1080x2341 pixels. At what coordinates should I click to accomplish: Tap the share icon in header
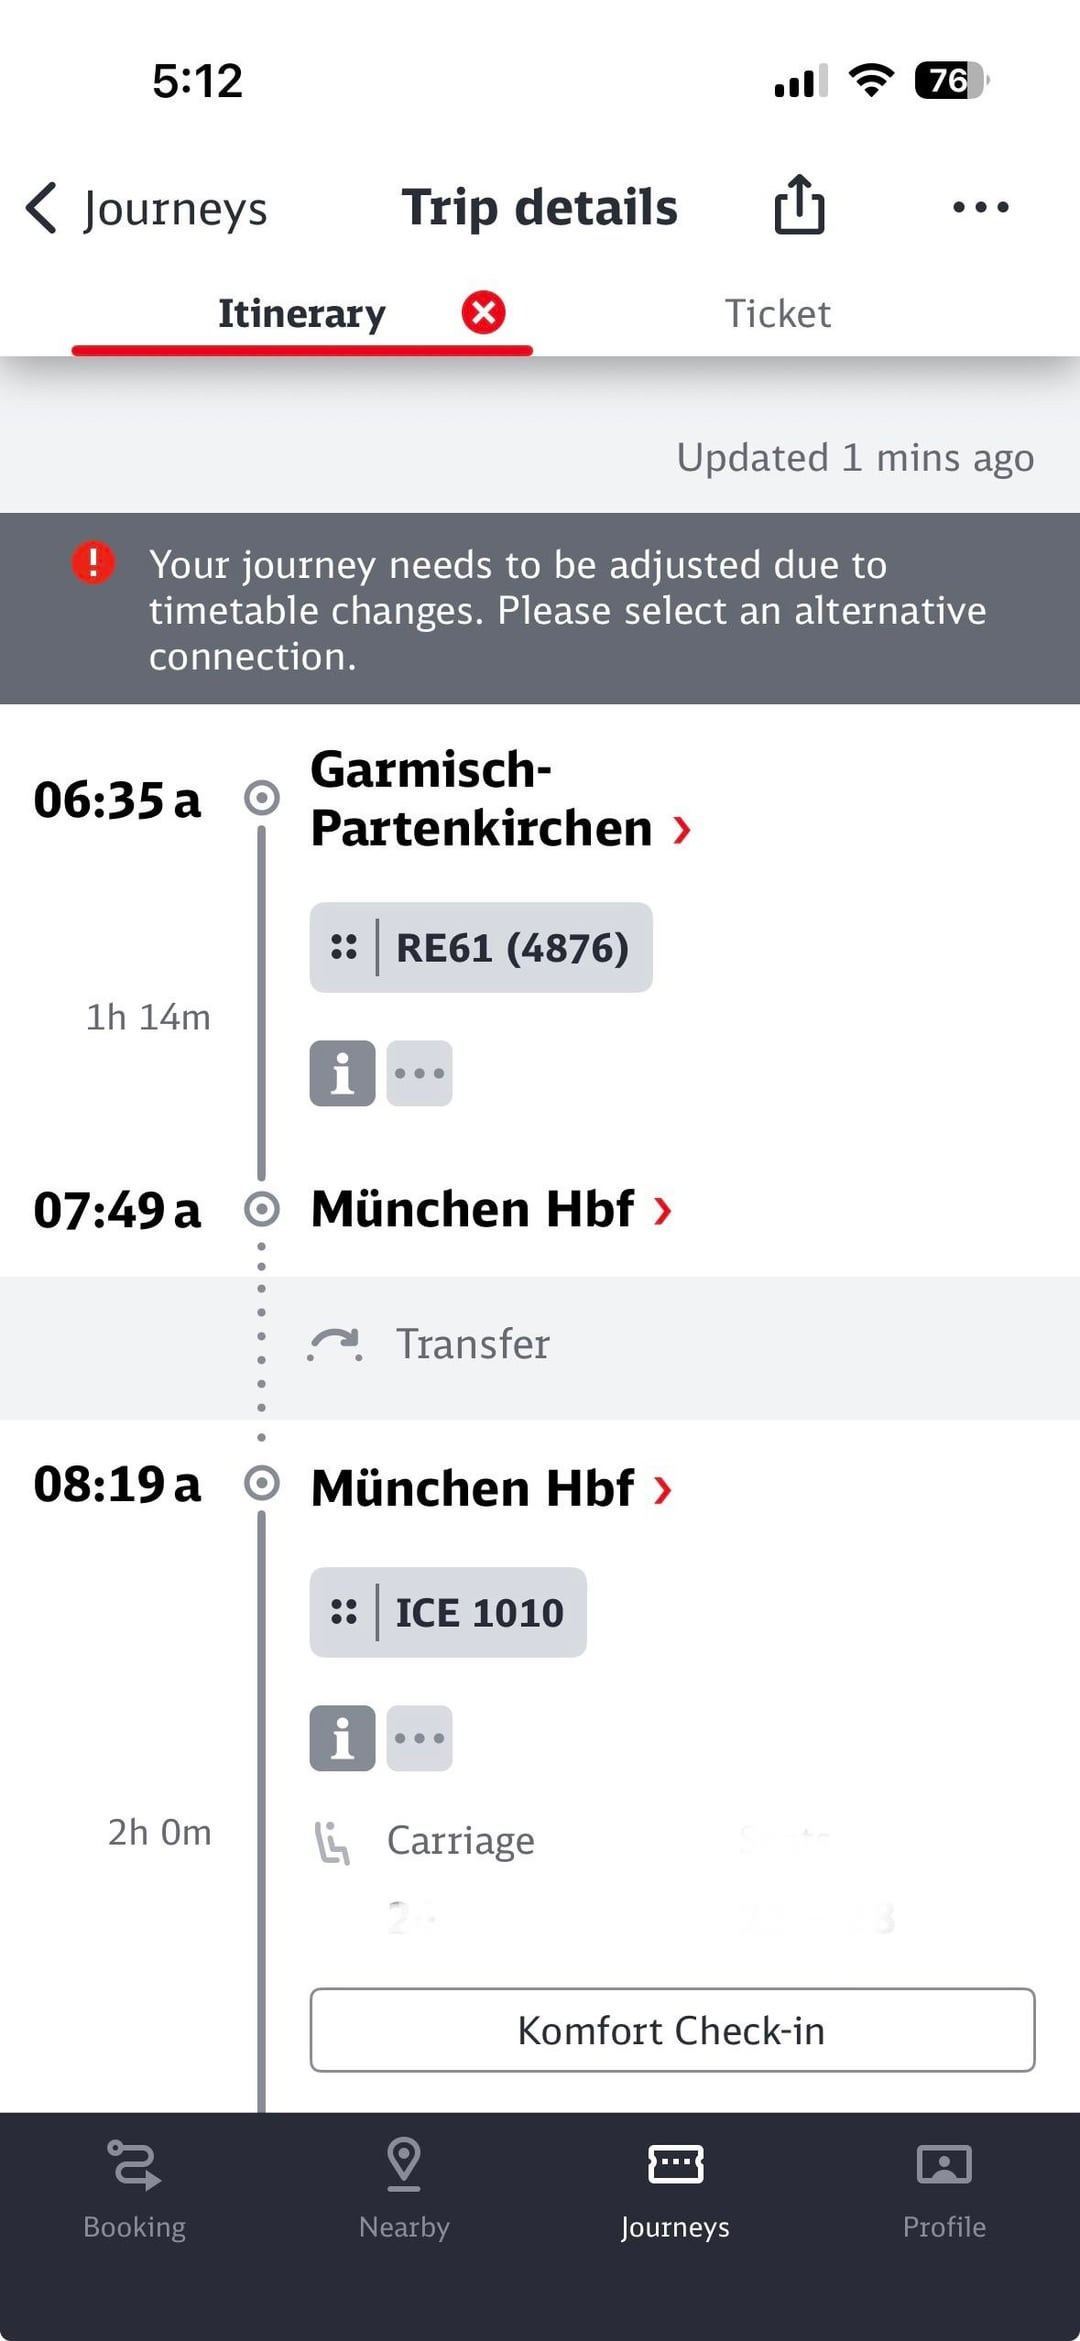[x=799, y=206]
